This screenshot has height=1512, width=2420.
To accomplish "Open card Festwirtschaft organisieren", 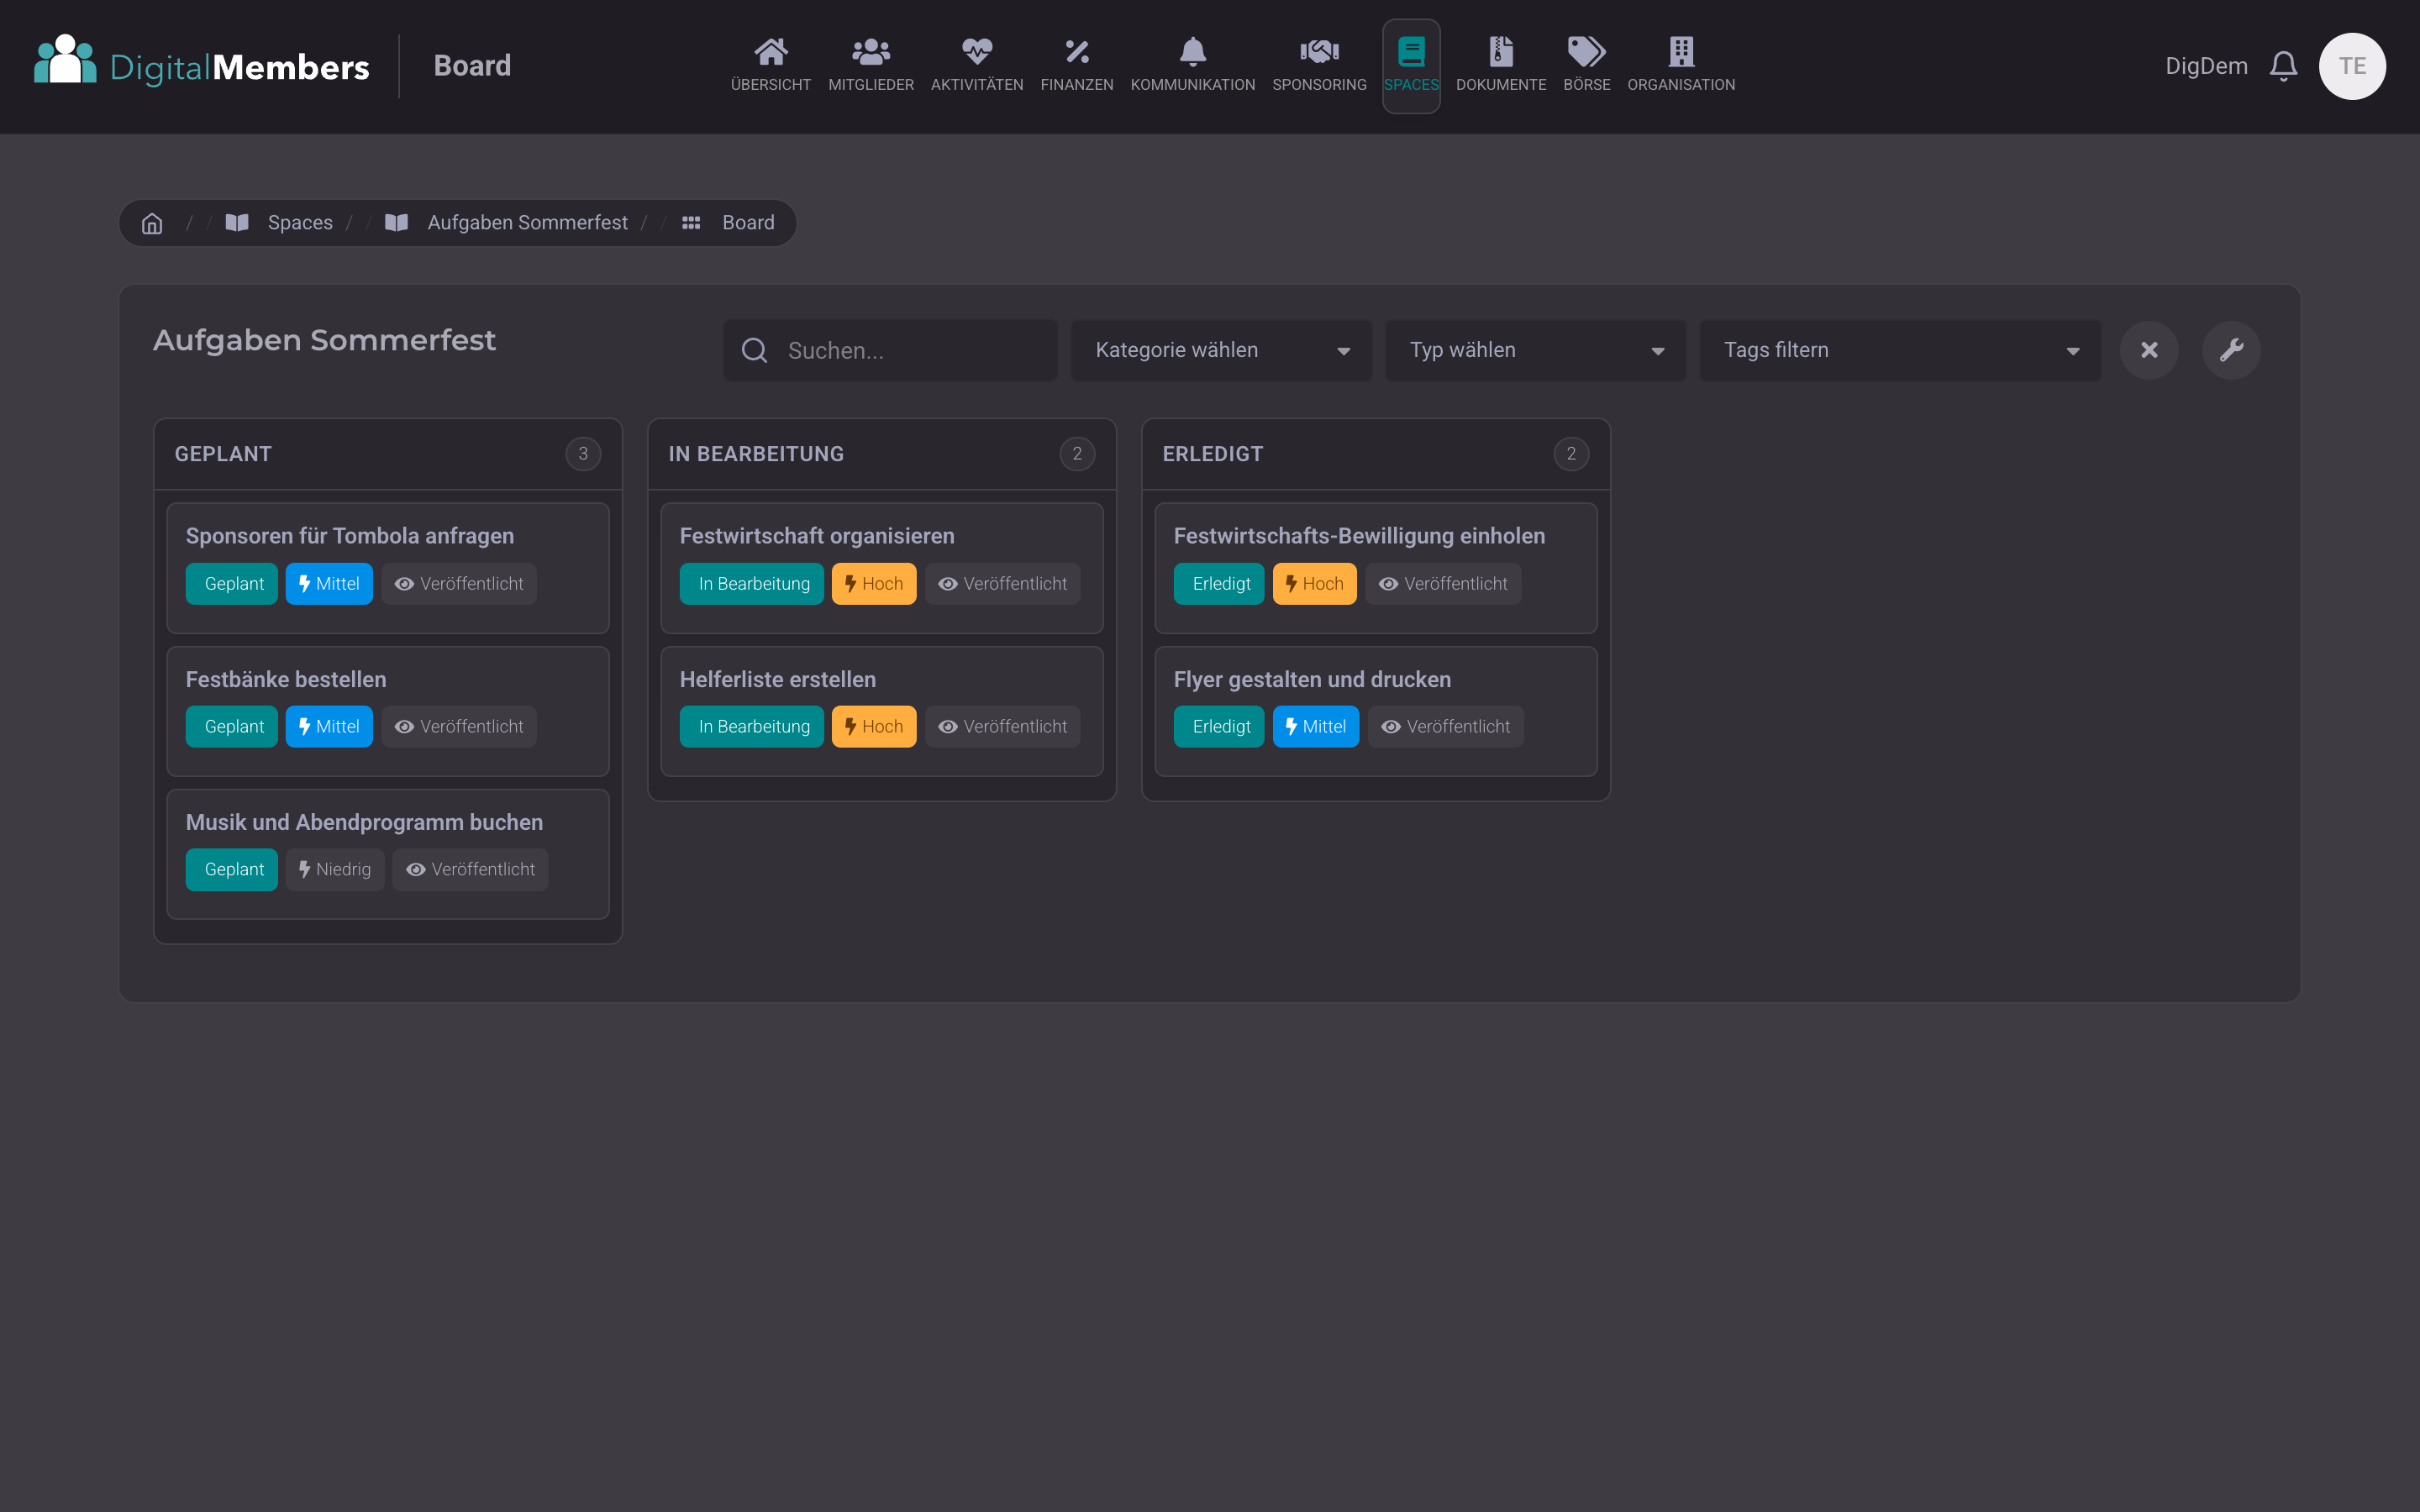I will click(882, 568).
